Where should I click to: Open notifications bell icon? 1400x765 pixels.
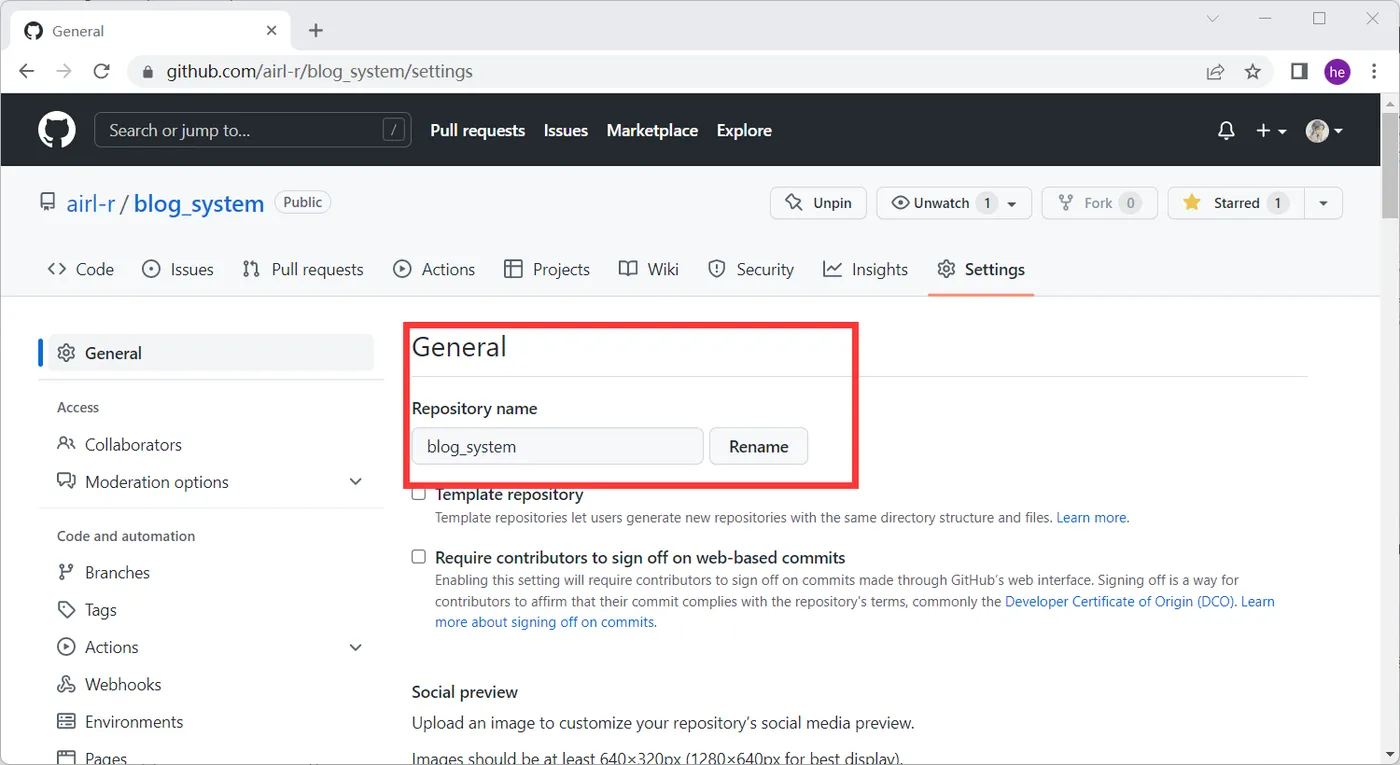click(1226, 131)
